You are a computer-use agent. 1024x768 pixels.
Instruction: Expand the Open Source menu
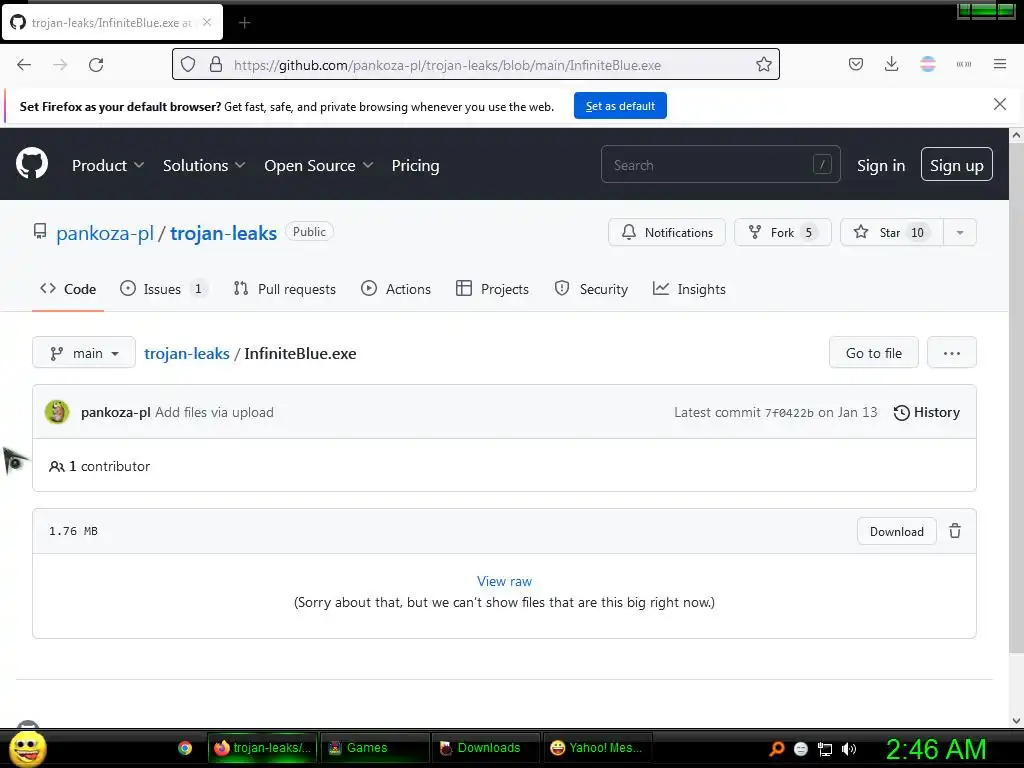point(319,166)
